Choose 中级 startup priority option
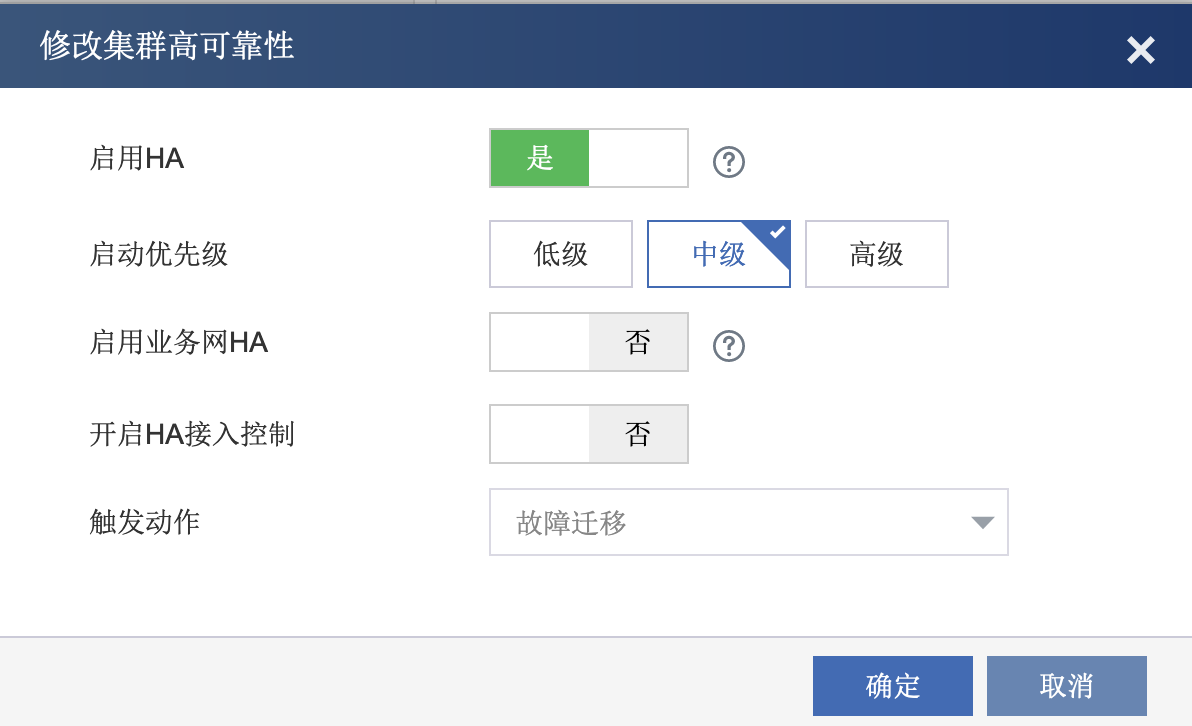This screenshot has height=726, width=1192. [719, 254]
